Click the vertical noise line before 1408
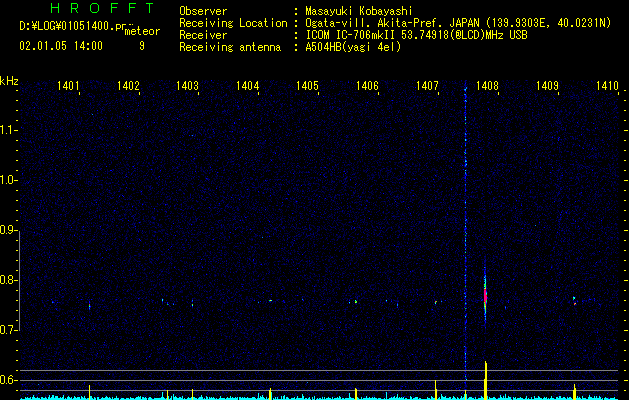Viewport: 629px width, 400px height. [x=465, y=233]
